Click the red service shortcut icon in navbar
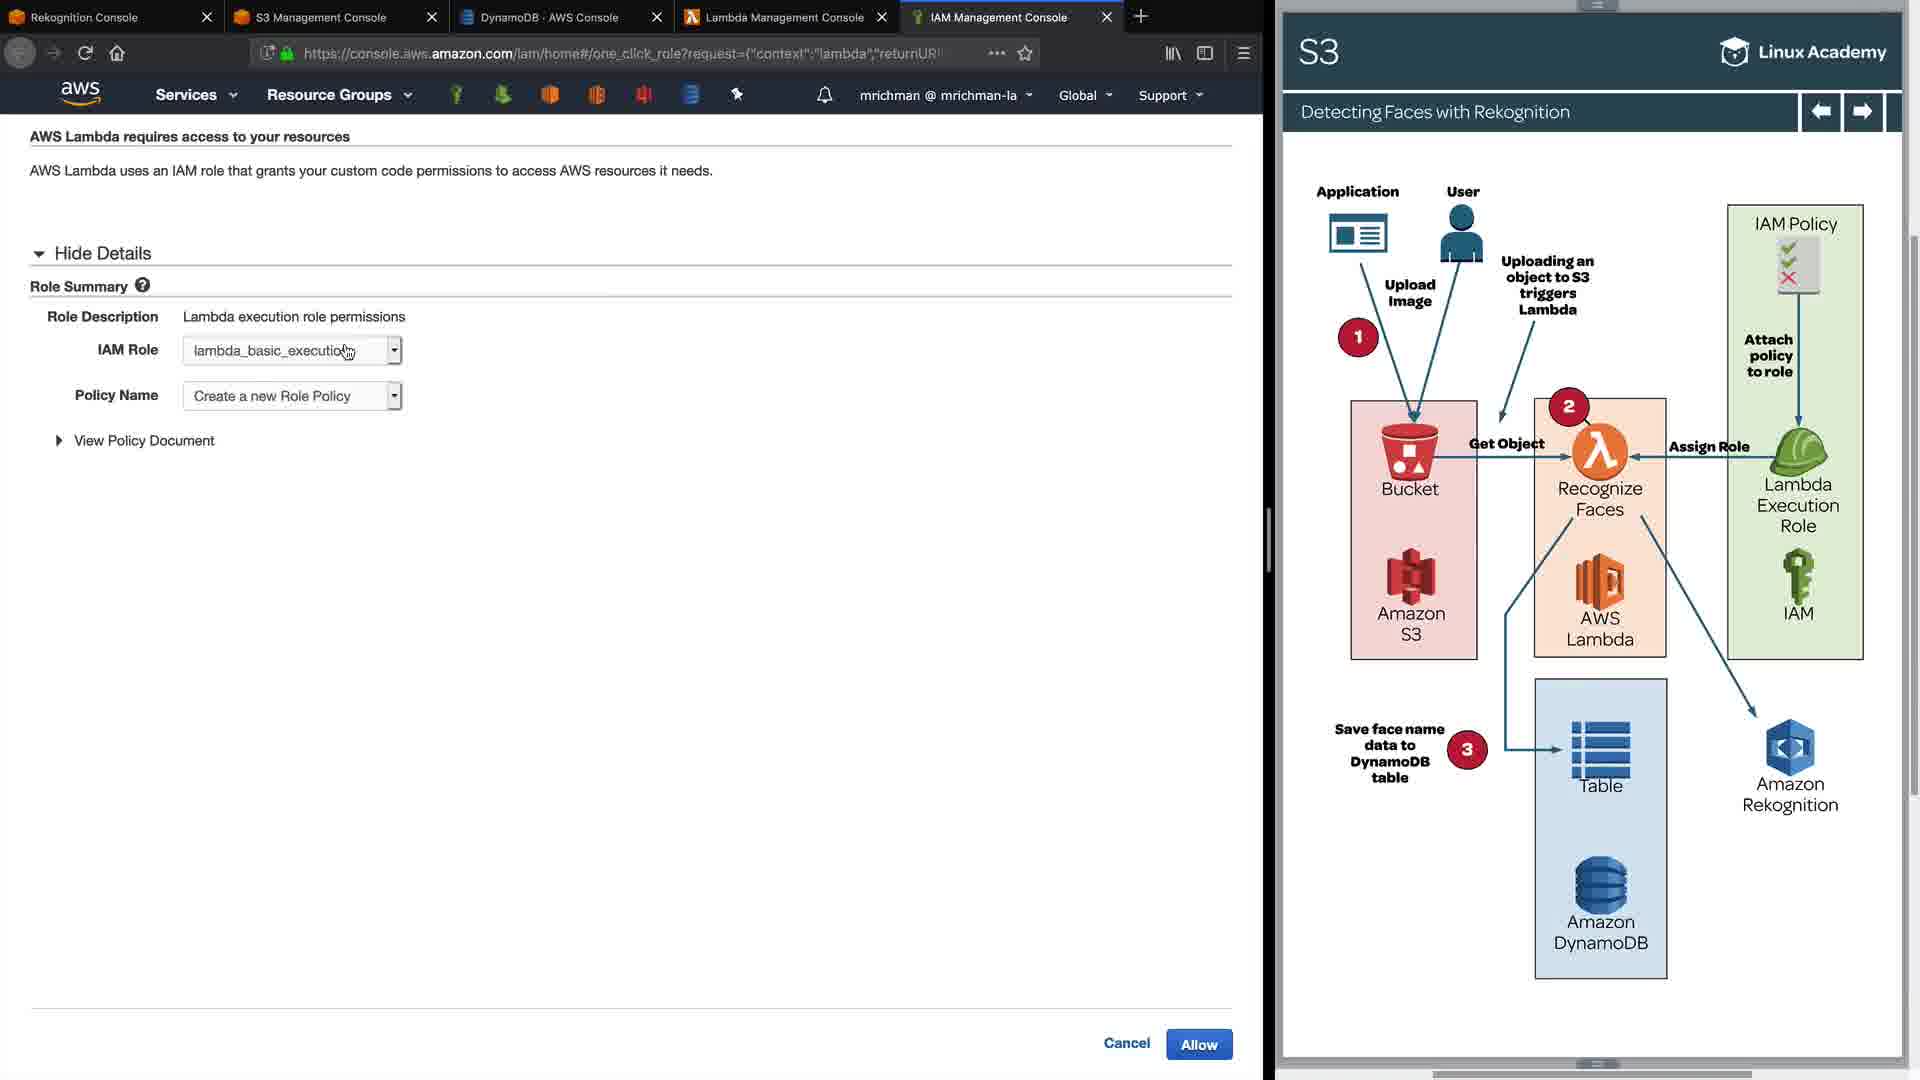 (643, 95)
